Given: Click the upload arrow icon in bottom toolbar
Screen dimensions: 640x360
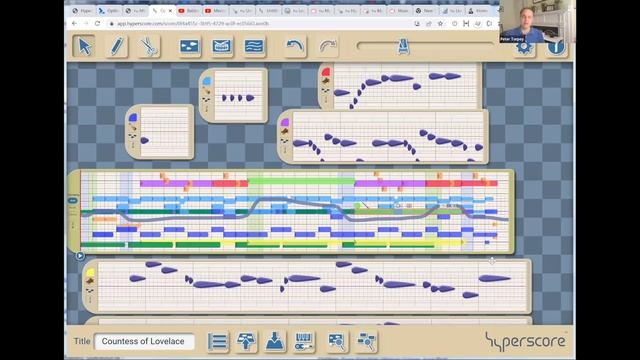Looking at the screenshot, I should click(x=246, y=341).
